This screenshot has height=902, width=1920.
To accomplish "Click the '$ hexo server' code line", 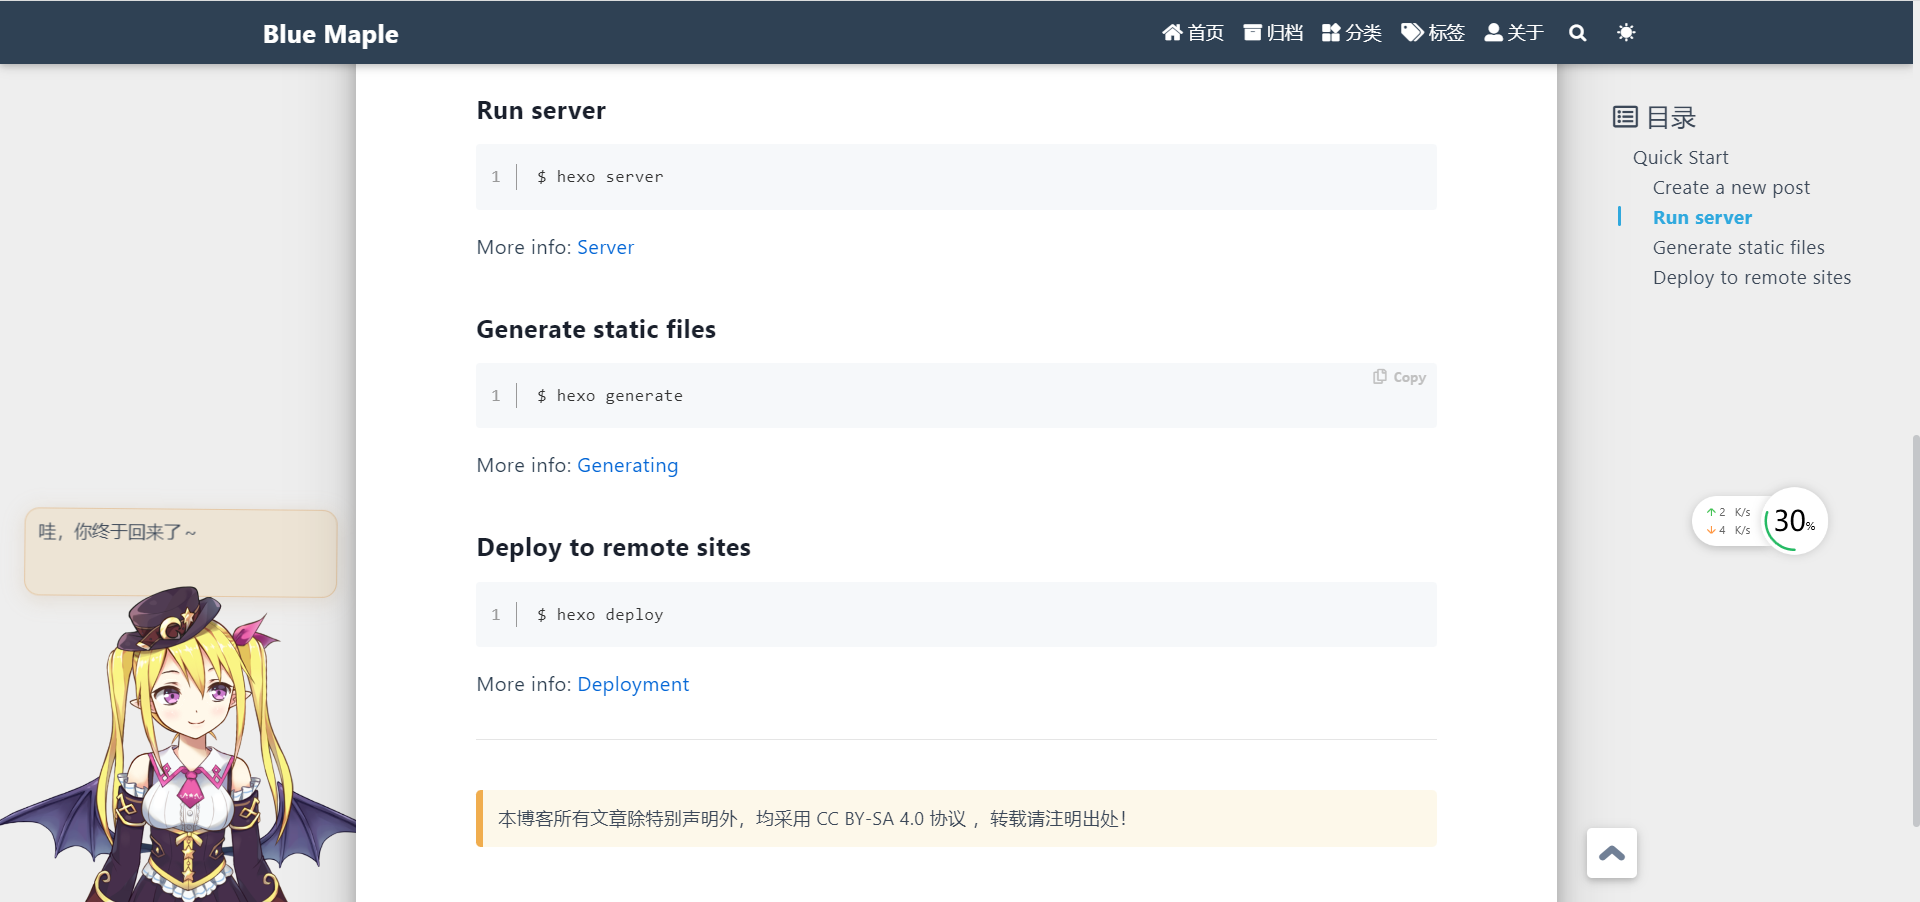I will 600,177.
